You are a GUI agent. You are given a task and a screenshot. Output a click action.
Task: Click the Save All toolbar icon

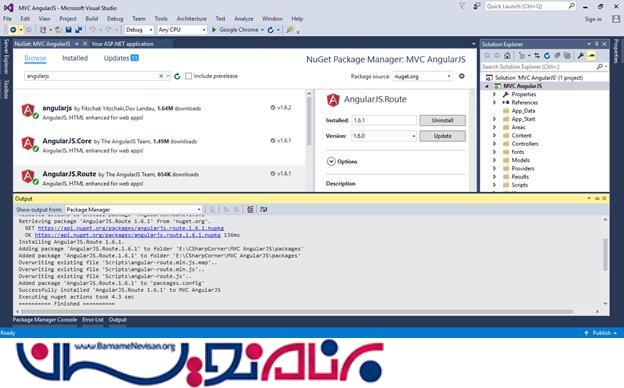tap(78, 30)
